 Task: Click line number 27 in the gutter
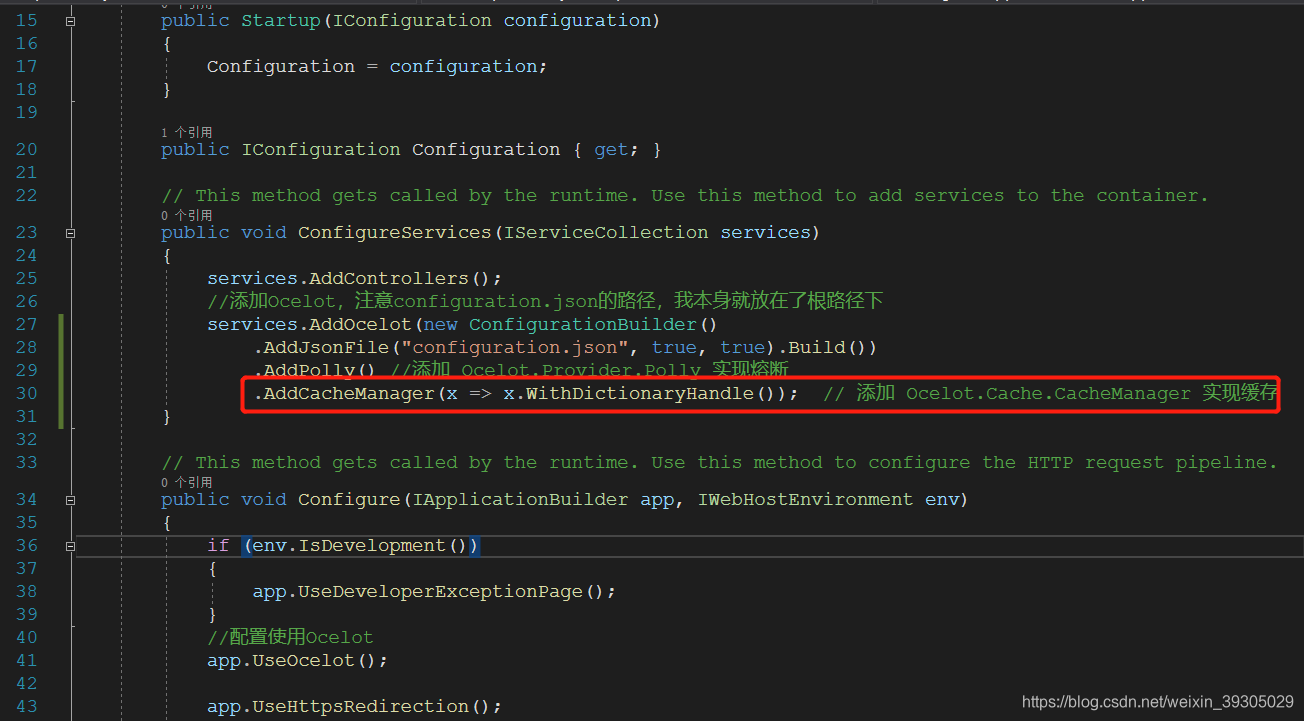pyautogui.click(x=27, y=324)
